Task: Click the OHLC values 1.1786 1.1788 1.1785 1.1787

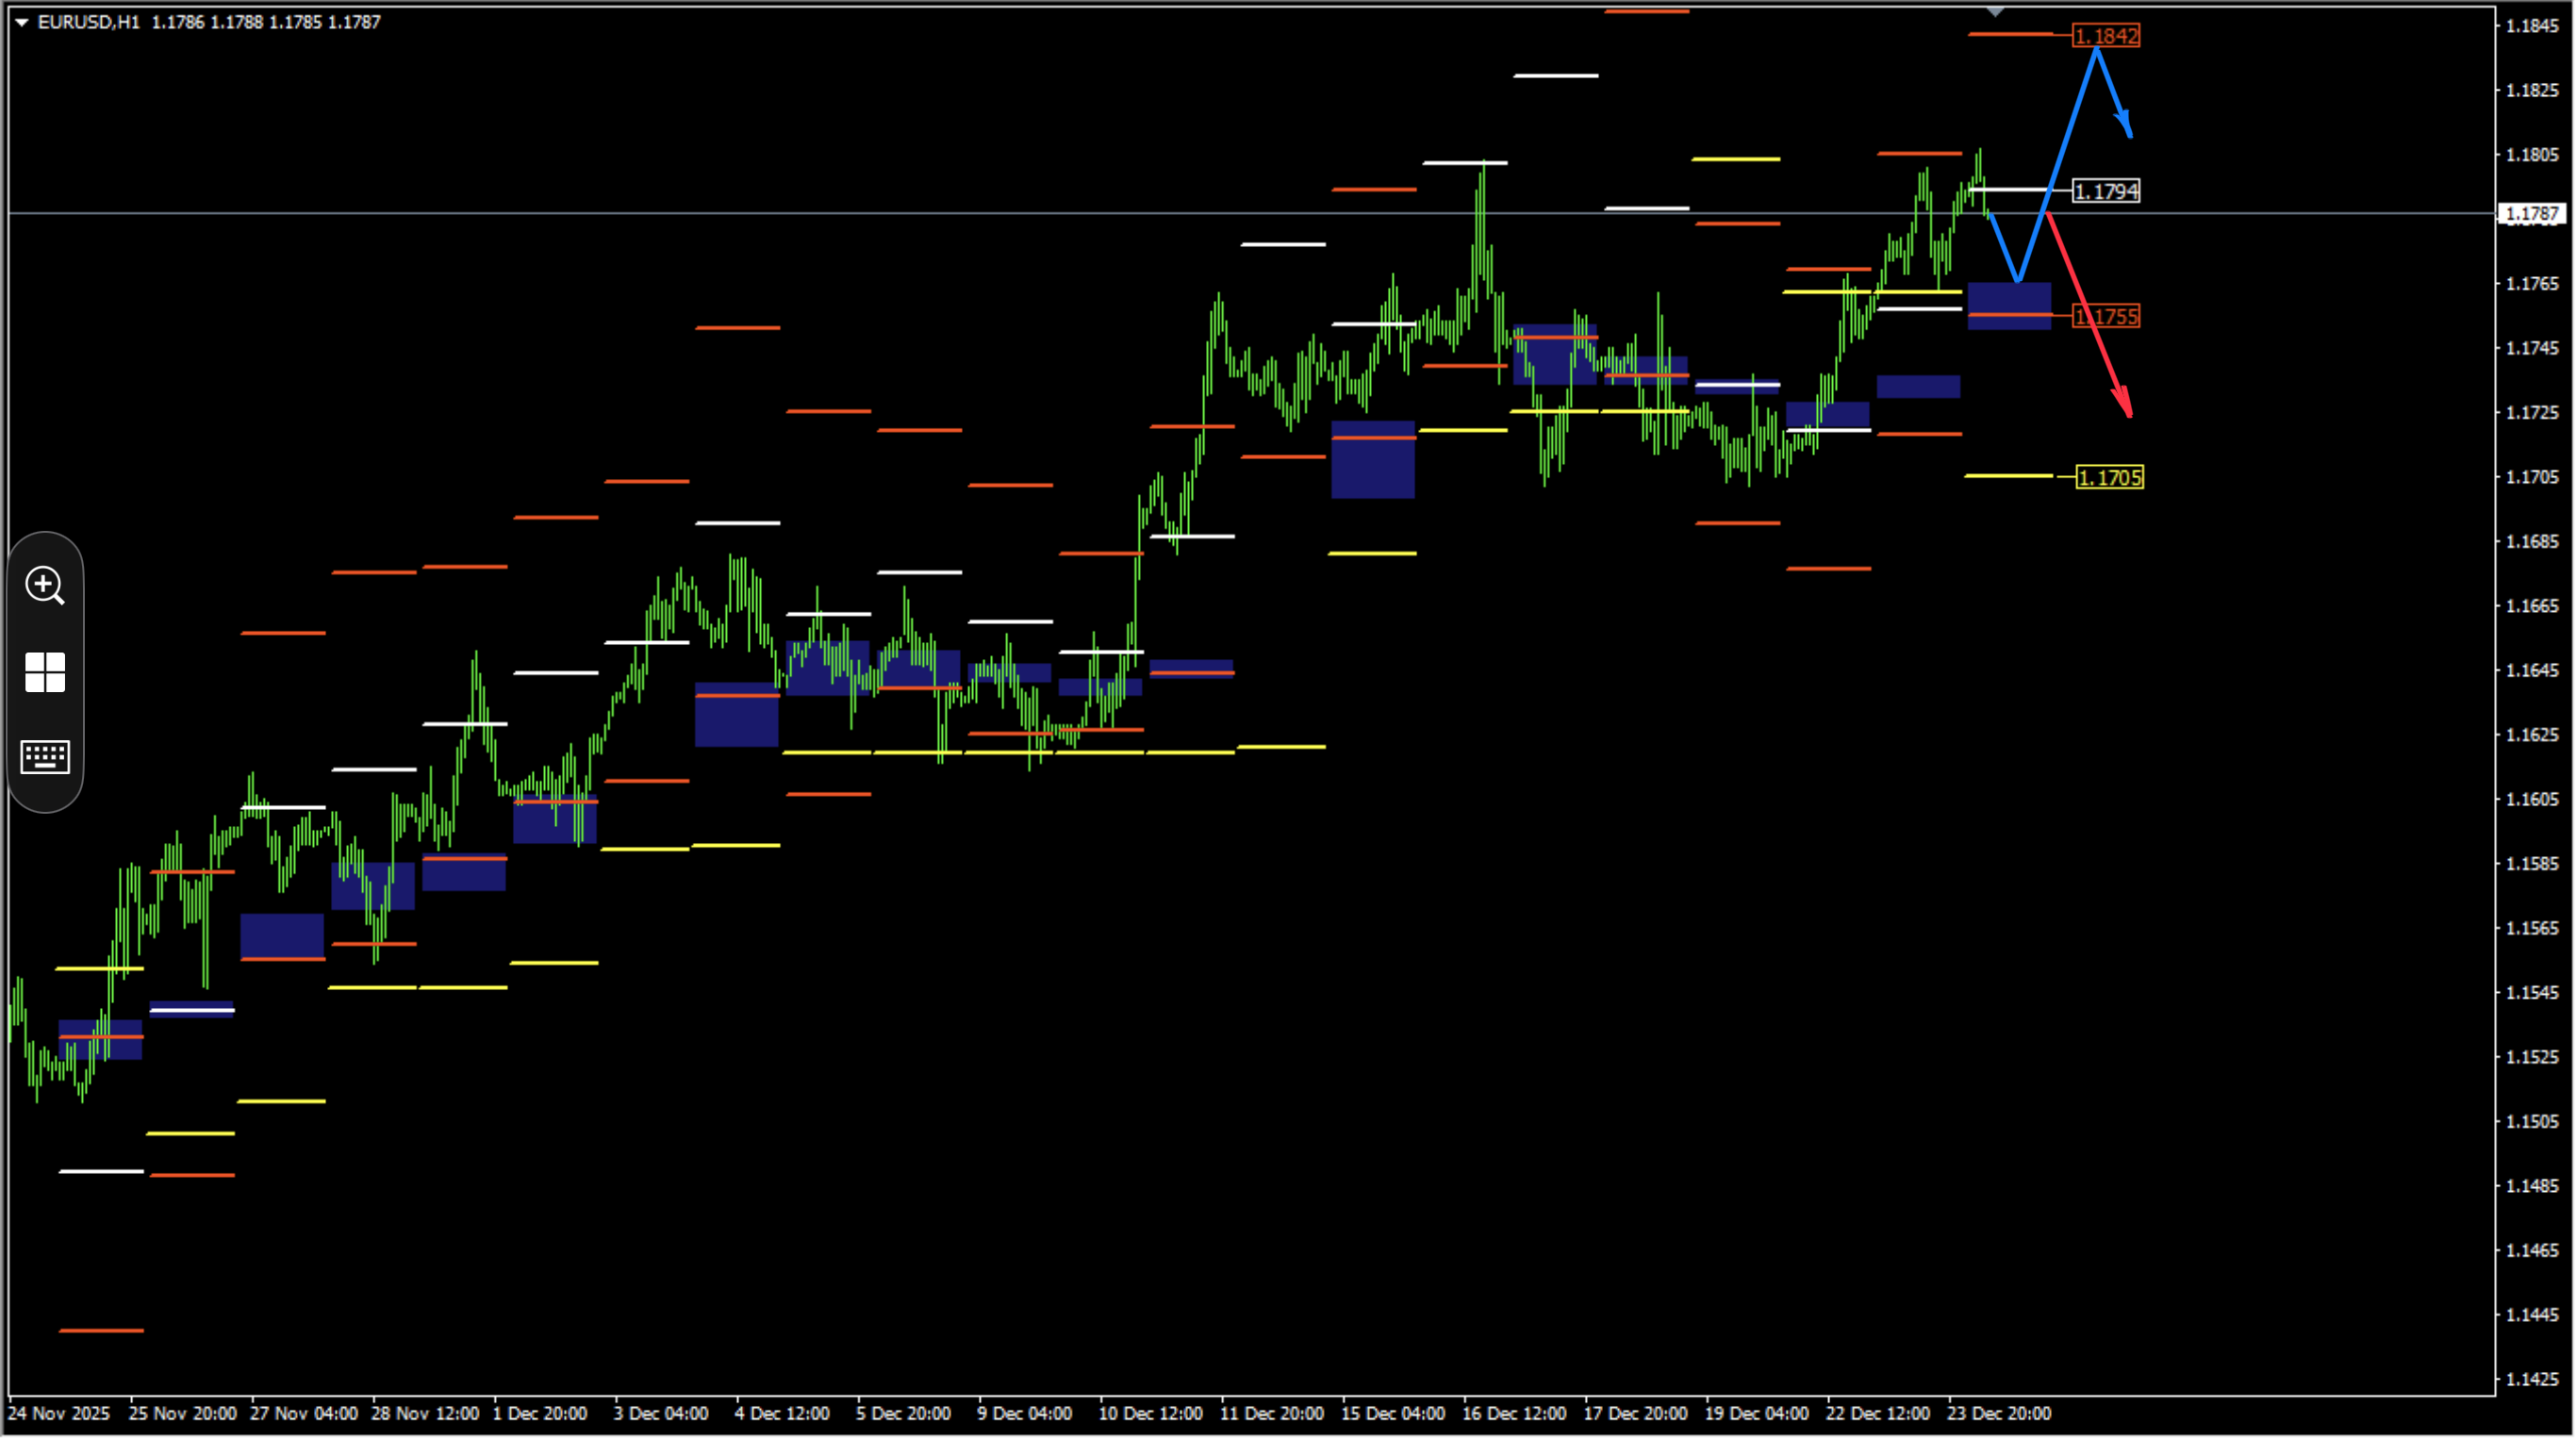Action: pyautogui.click(x=266, y=22)
